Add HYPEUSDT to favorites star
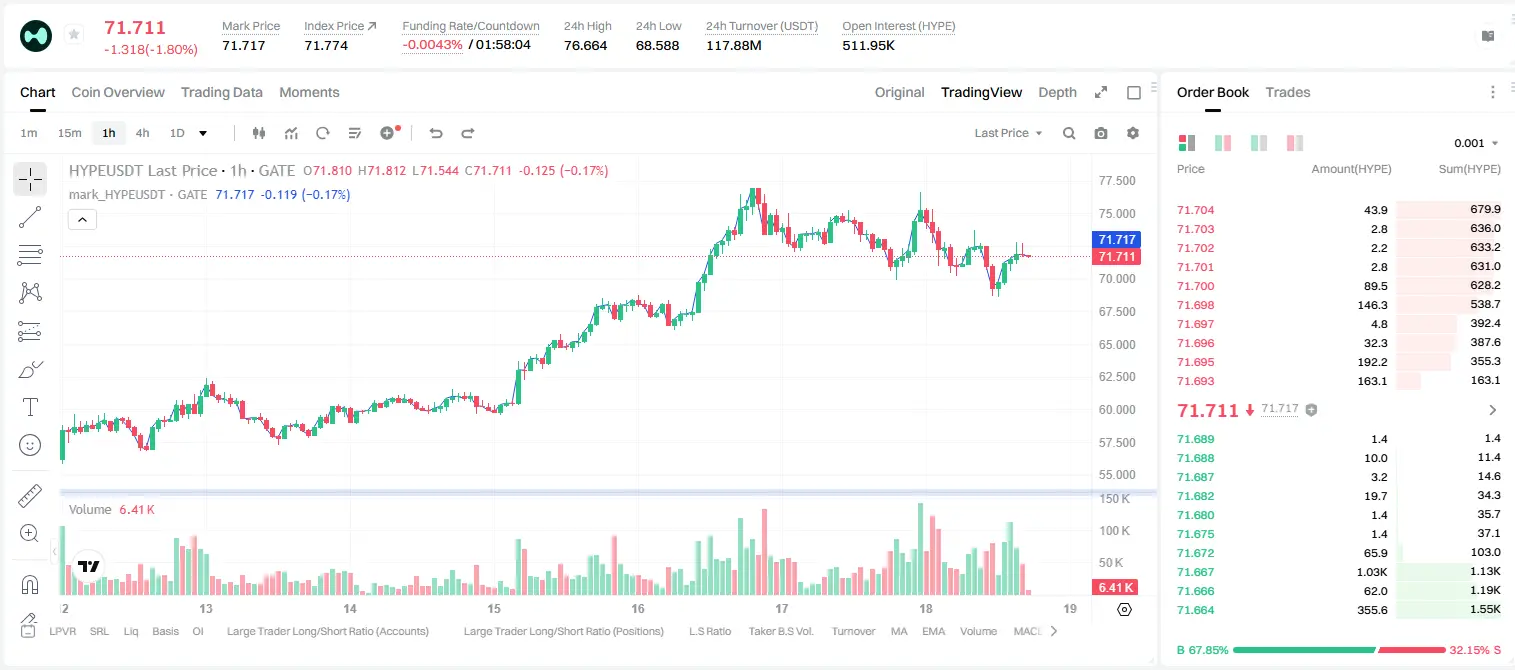 coord(74,35)
